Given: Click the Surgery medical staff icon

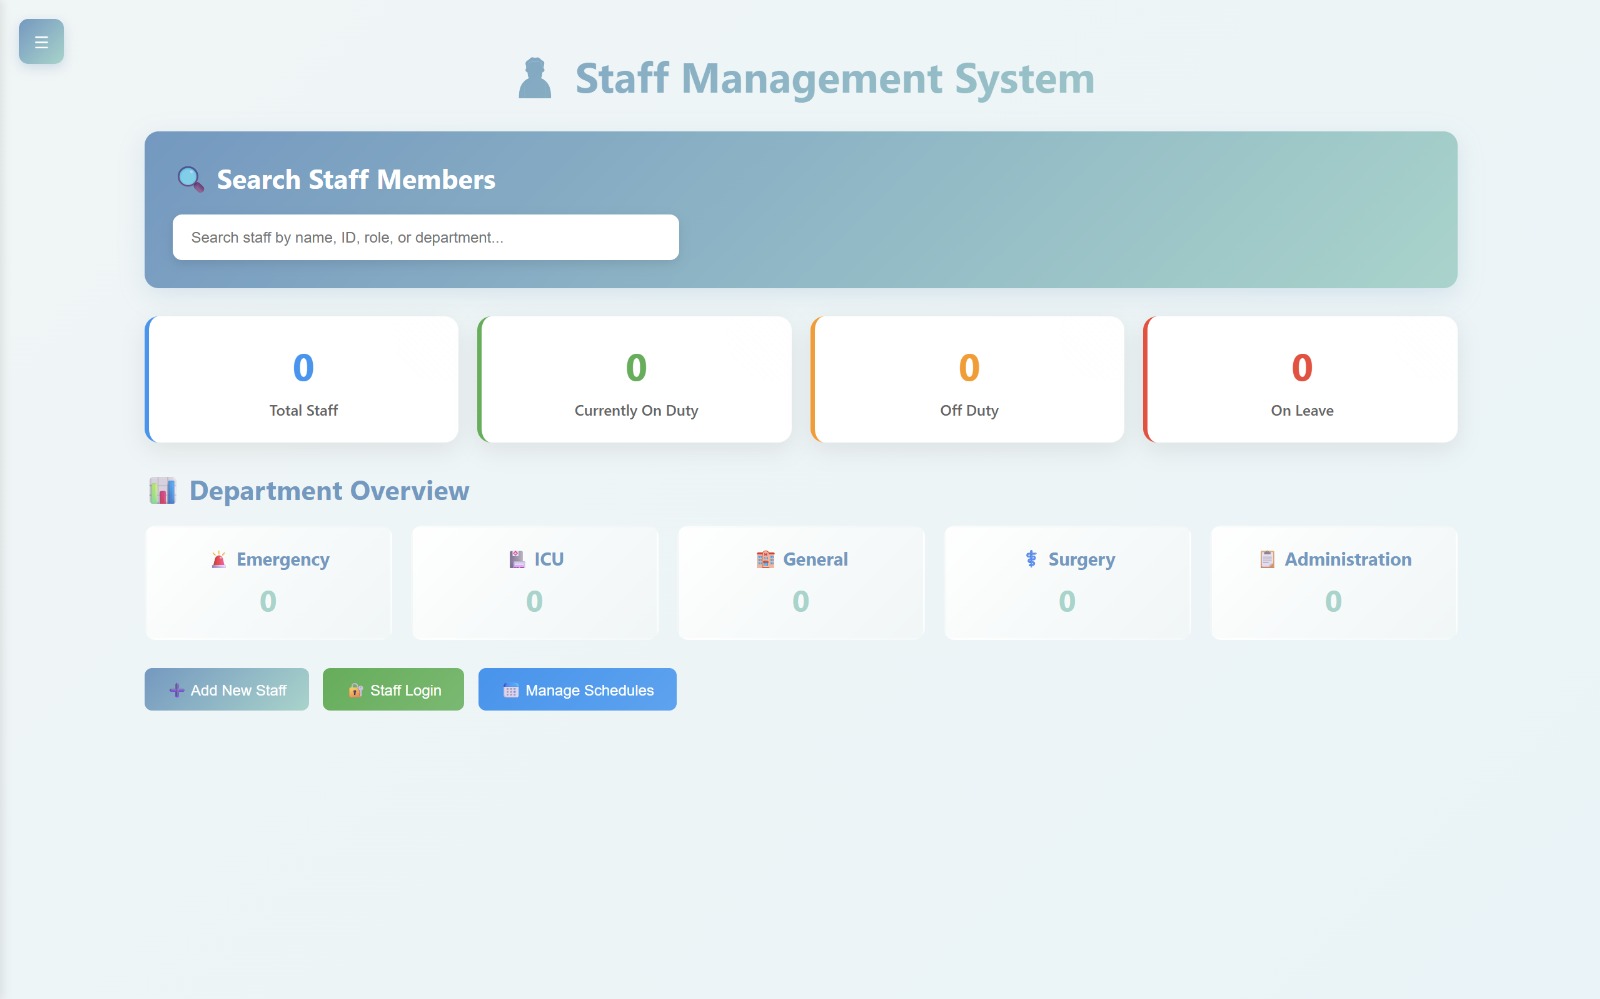Looking at the screenshot, I should click(1031, 560).
